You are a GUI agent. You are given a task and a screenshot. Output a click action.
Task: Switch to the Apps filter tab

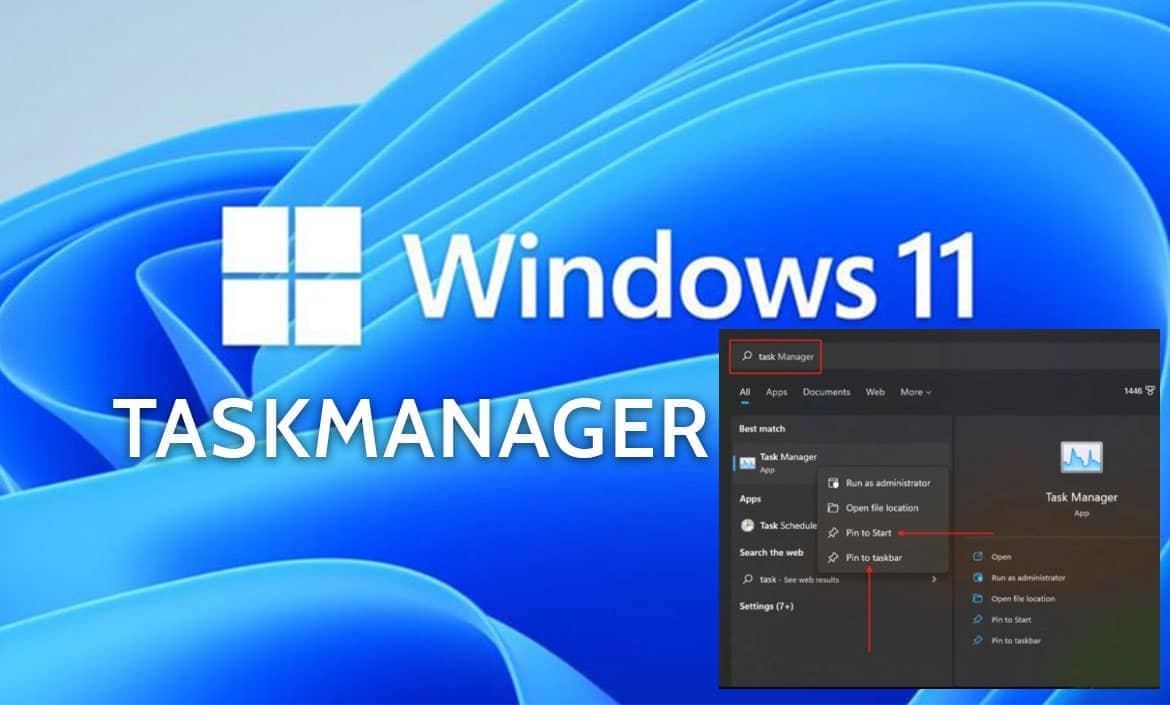pos(776,392)
